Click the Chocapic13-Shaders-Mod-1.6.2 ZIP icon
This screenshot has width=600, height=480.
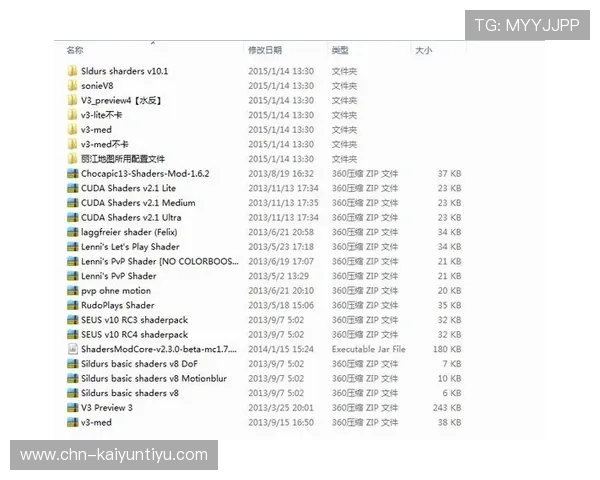coord(73,173)
